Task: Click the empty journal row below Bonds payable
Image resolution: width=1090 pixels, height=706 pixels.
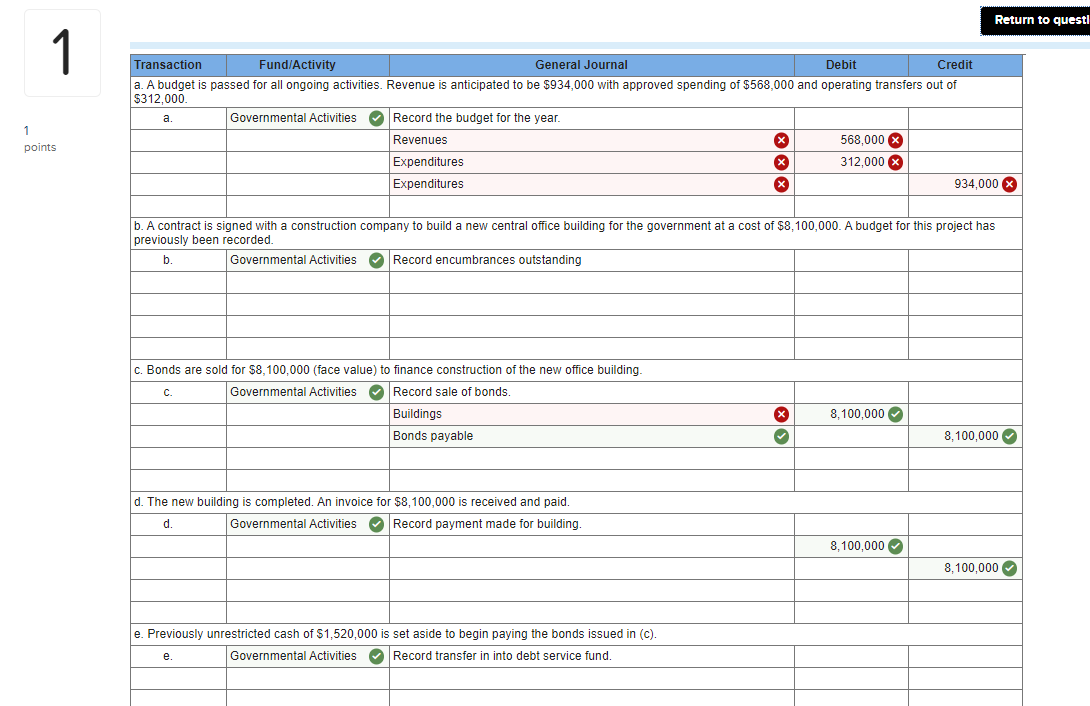Action: (x=590, y=458)
